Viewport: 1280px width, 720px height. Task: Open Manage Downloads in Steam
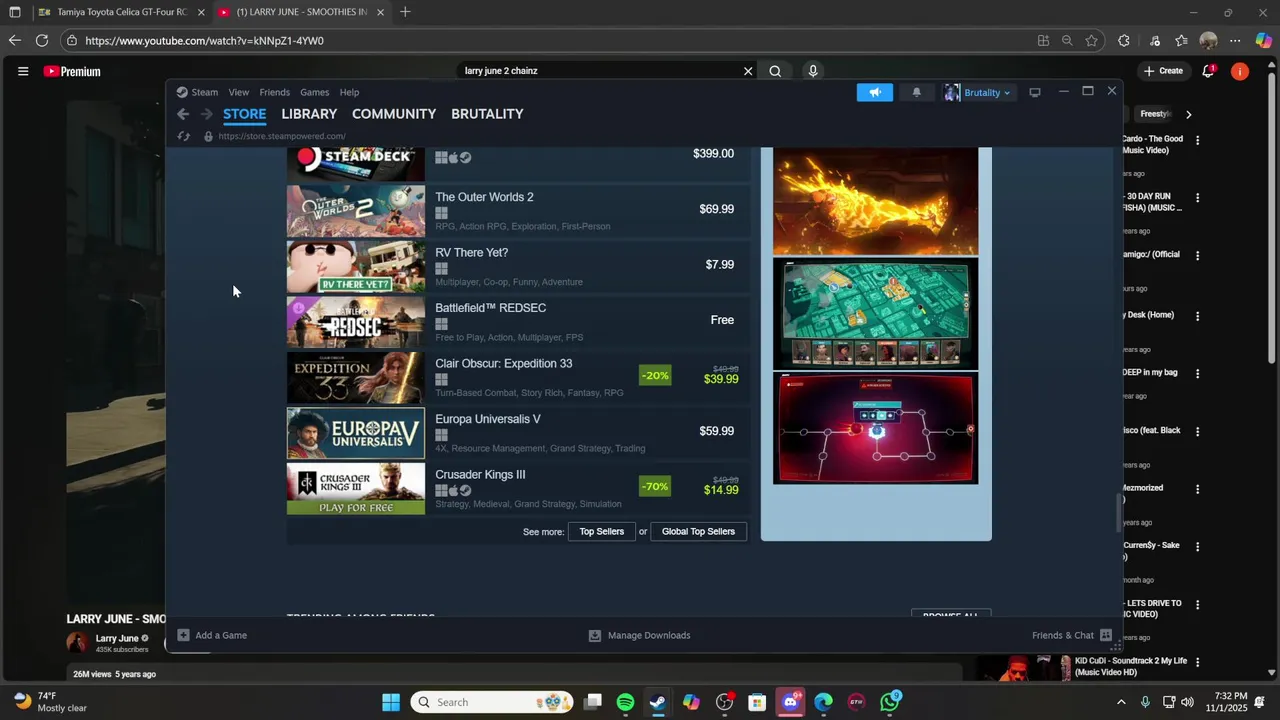tap(639, 635)
